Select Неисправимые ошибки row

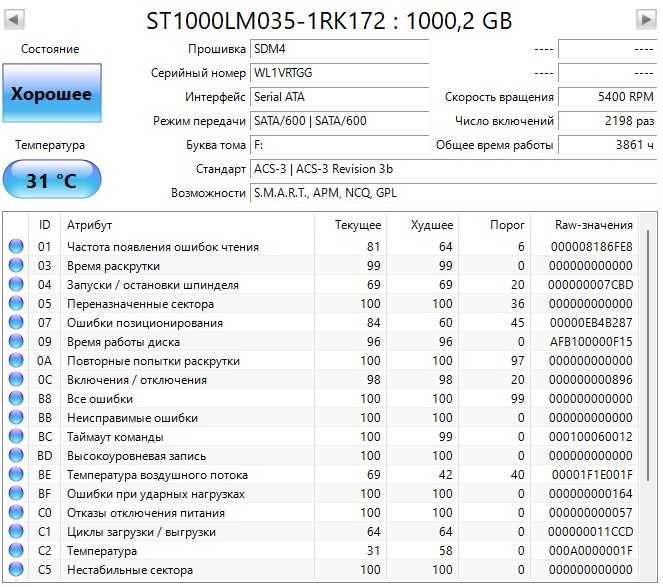click(321, 418)
